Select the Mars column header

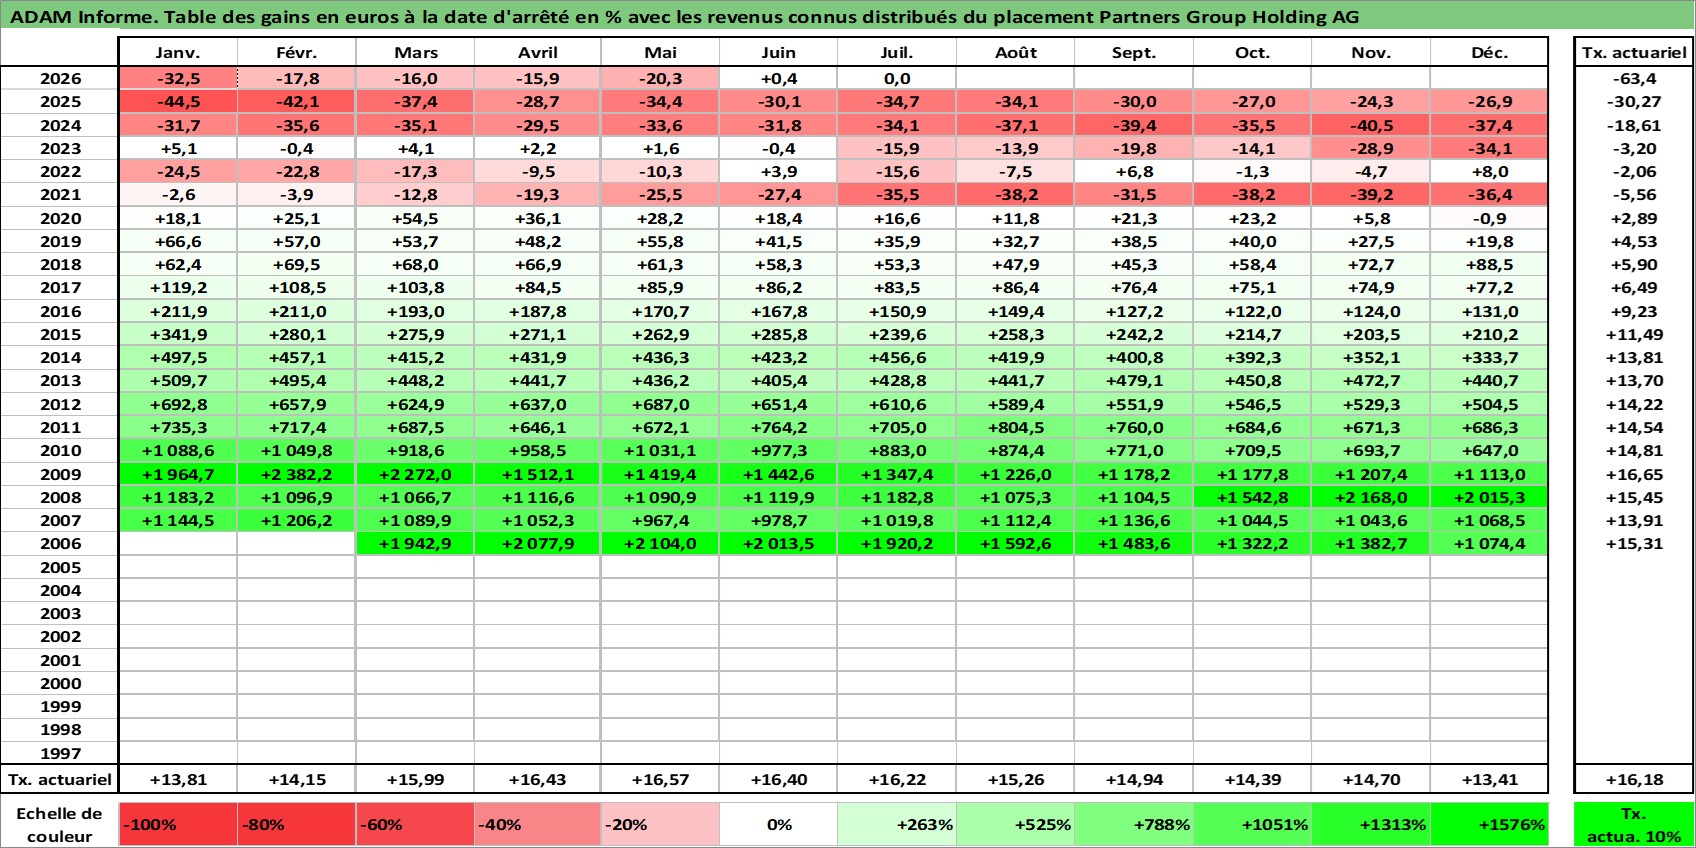(x=415, y=53)
